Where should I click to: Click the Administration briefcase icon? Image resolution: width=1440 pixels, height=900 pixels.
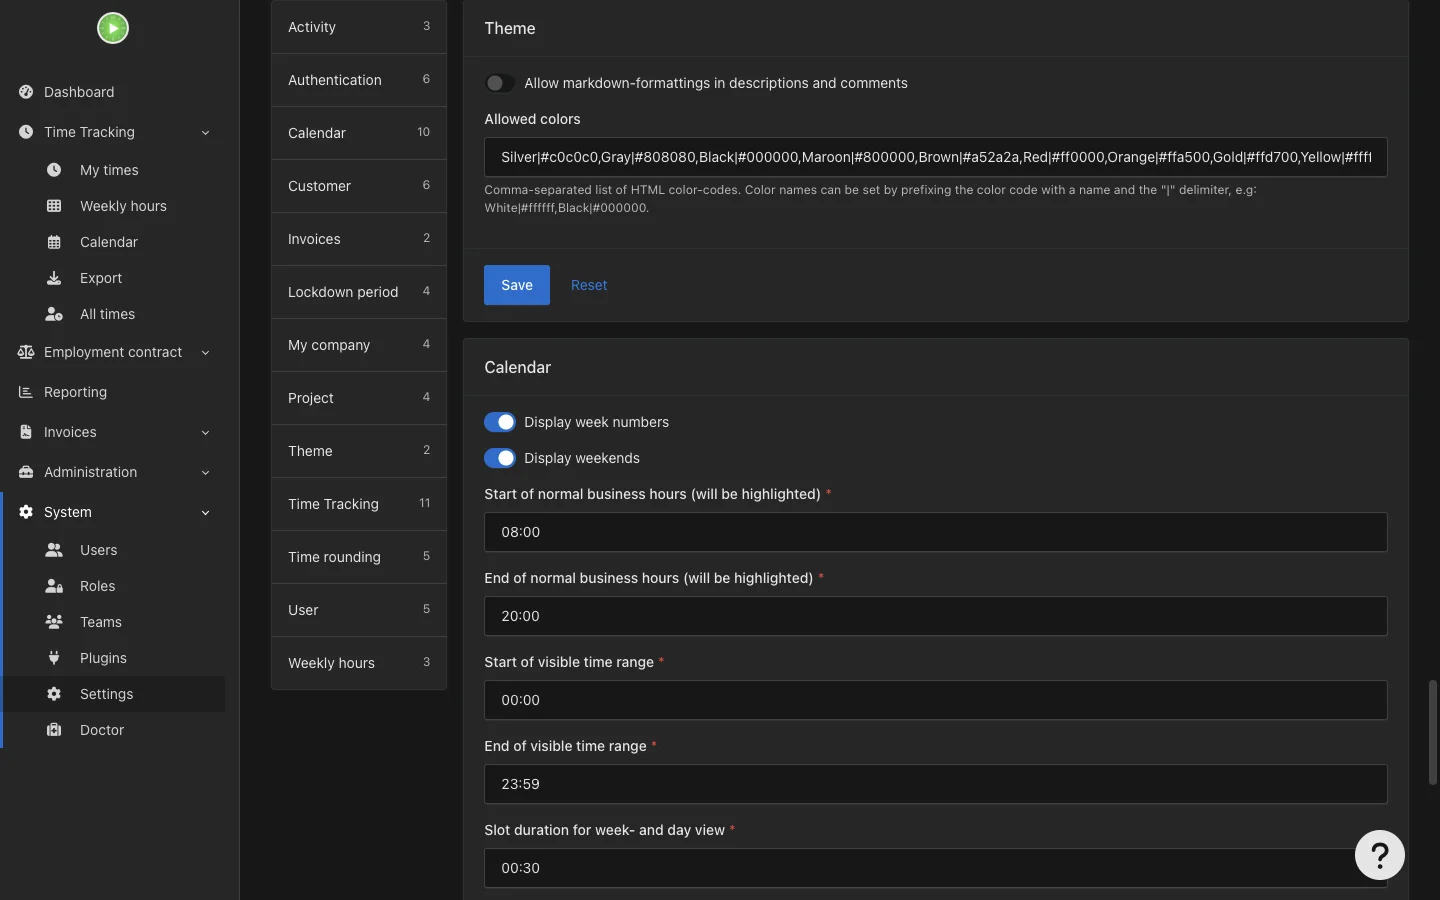pyautogui.click(x=26, y=472)
